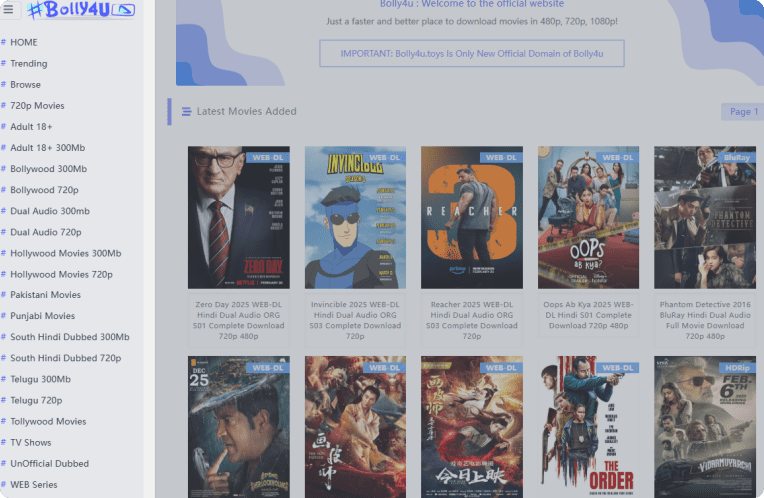Click the Reacher 2025 poster thumbnail
The width and height of the screenshot is (764, 498).
471,218
